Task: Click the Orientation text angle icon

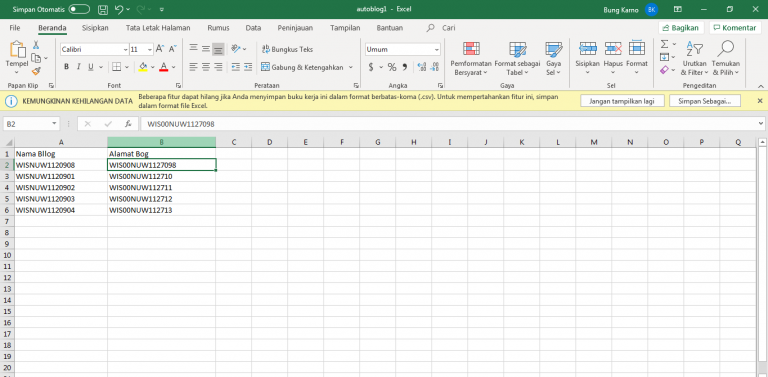Action: pos(236,49)
